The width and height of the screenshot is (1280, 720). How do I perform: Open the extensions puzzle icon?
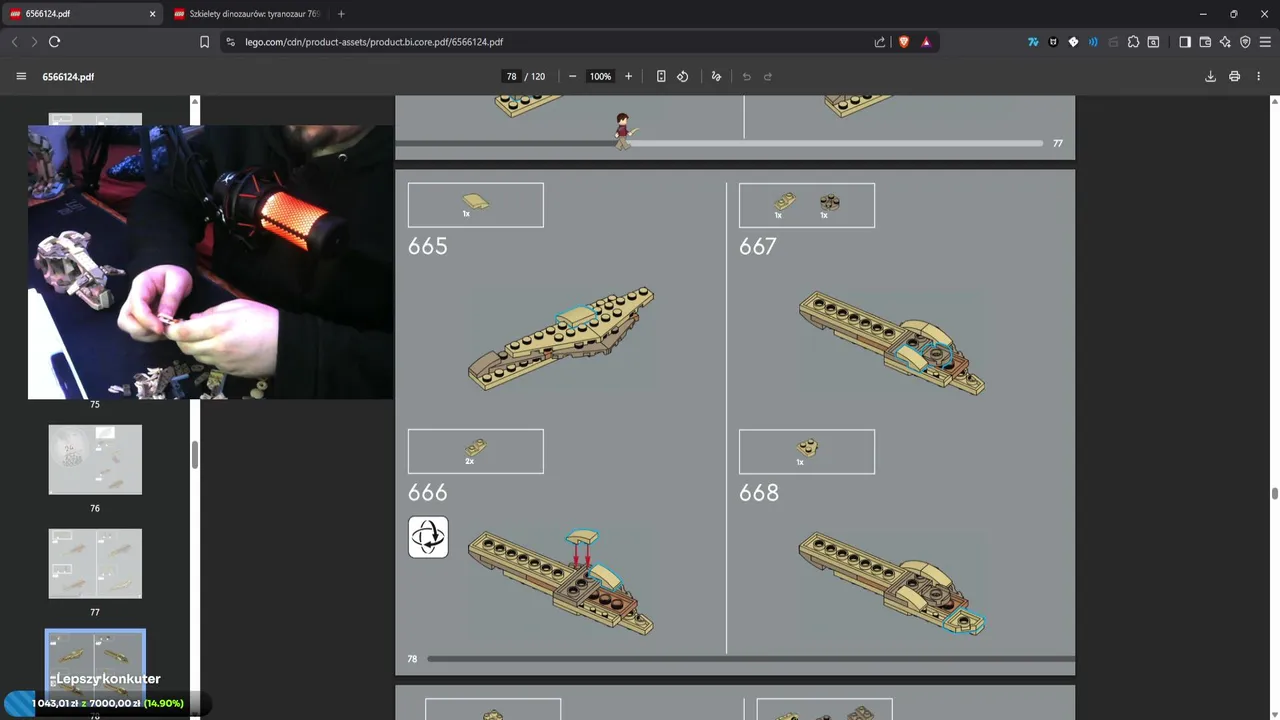click(x=1133, y=42)
